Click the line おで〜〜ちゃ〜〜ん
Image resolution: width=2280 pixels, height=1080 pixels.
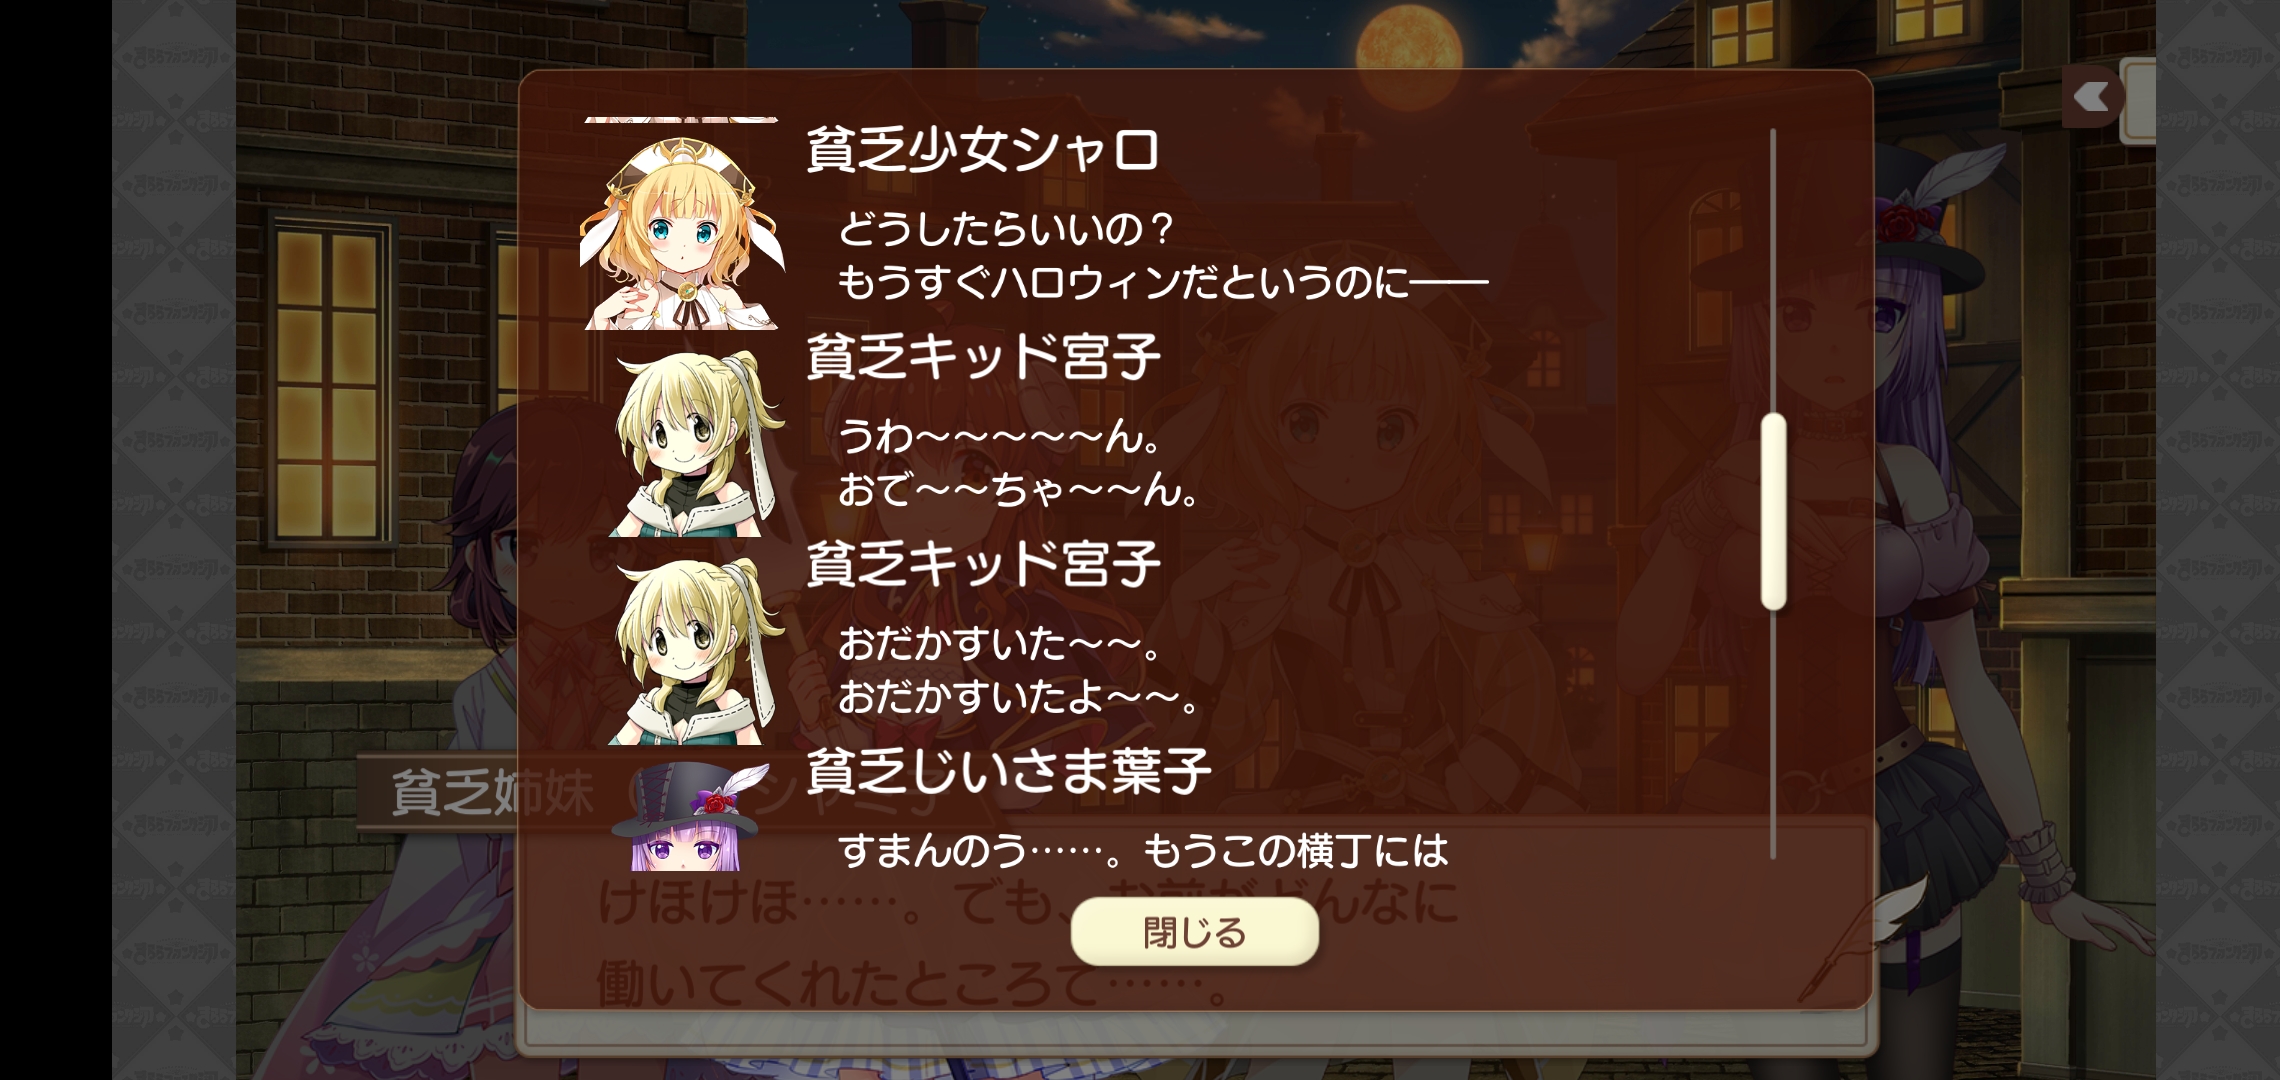(1019, 490)
